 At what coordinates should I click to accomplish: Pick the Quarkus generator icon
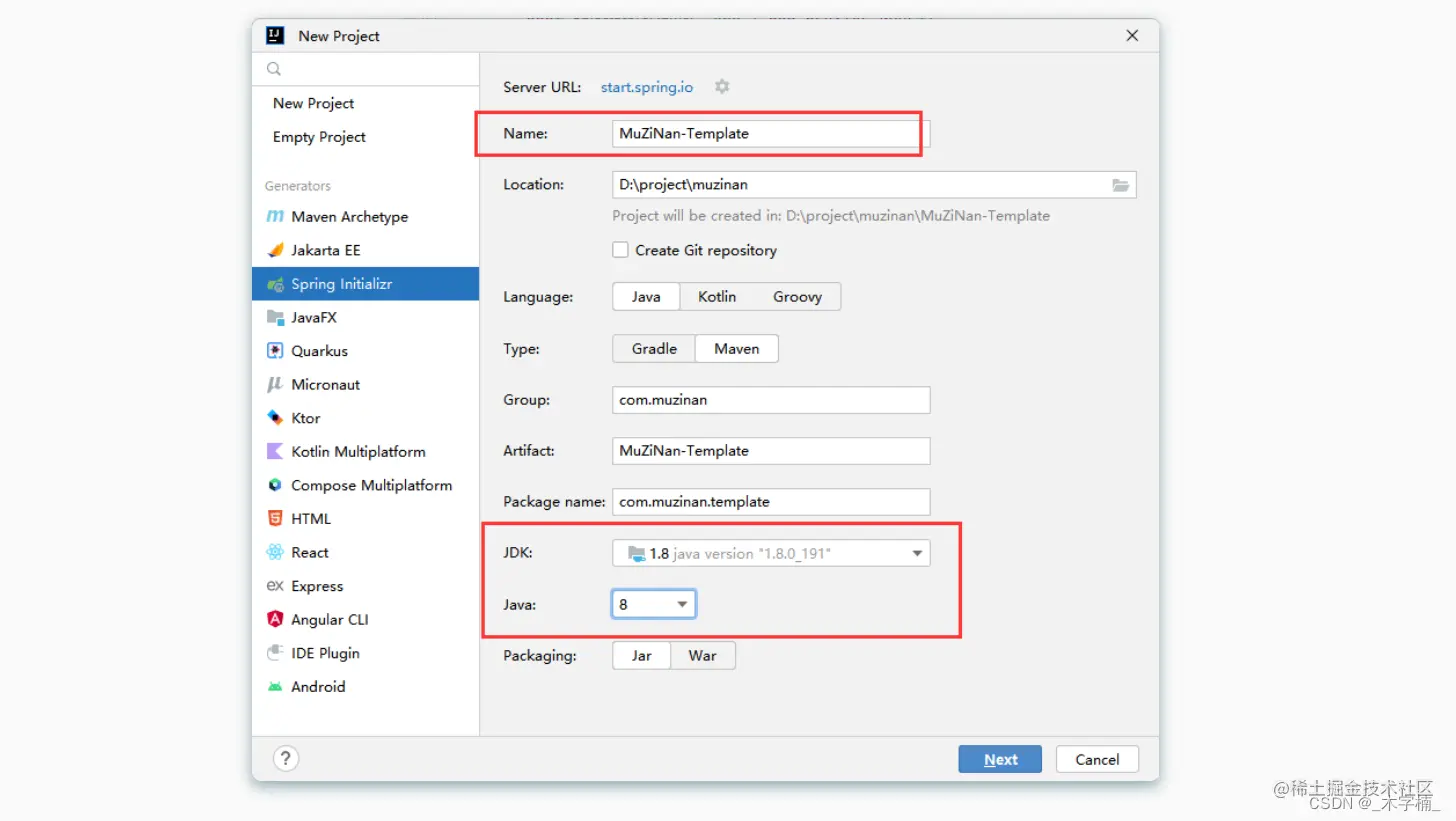coord(275,351)
